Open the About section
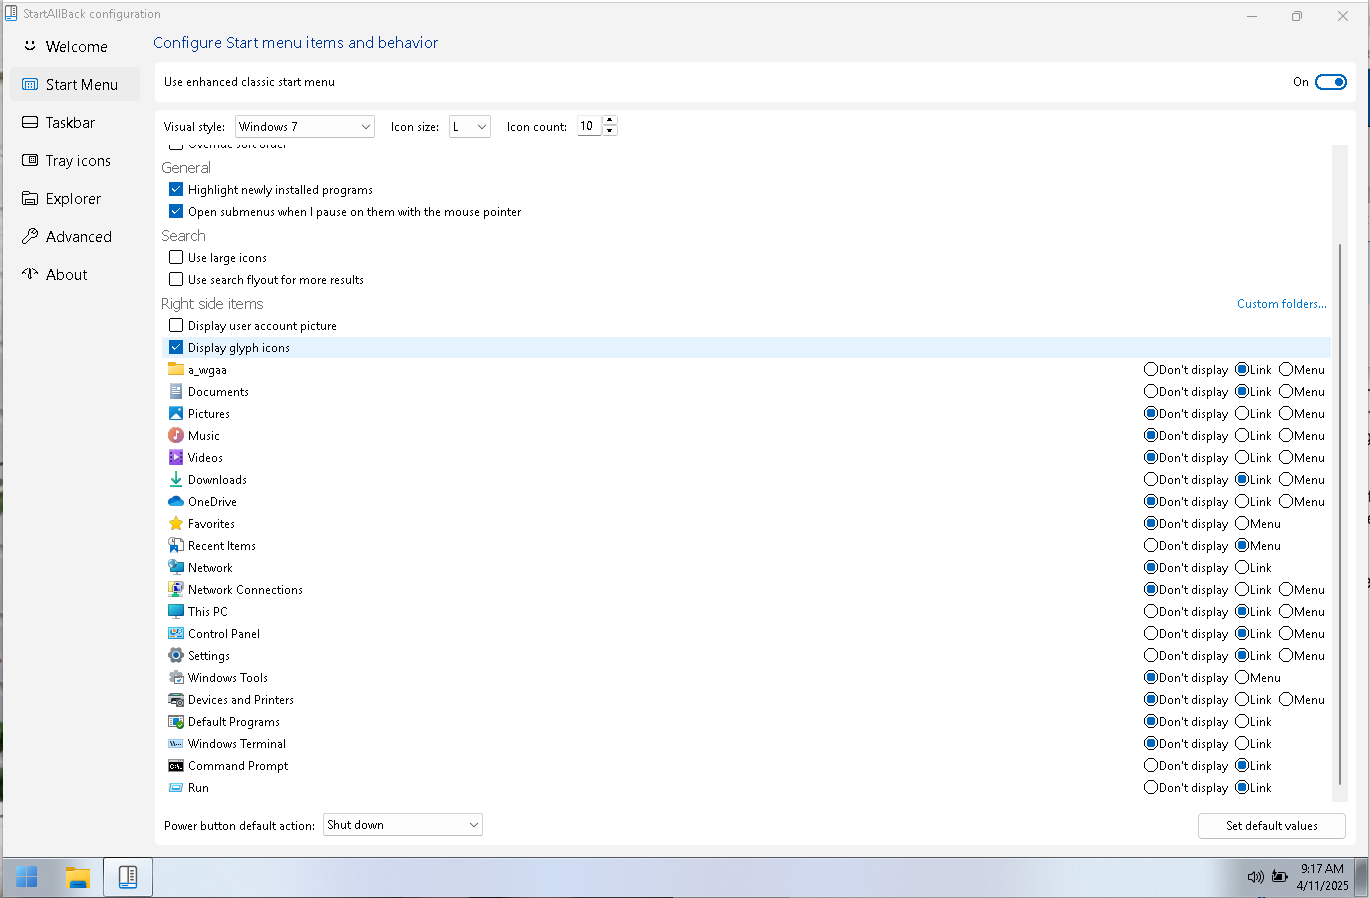1370x898 pixels. (75, 275)
